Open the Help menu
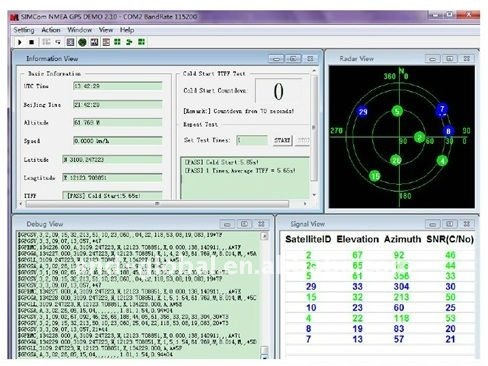488x366 pixels. point(127,30)
